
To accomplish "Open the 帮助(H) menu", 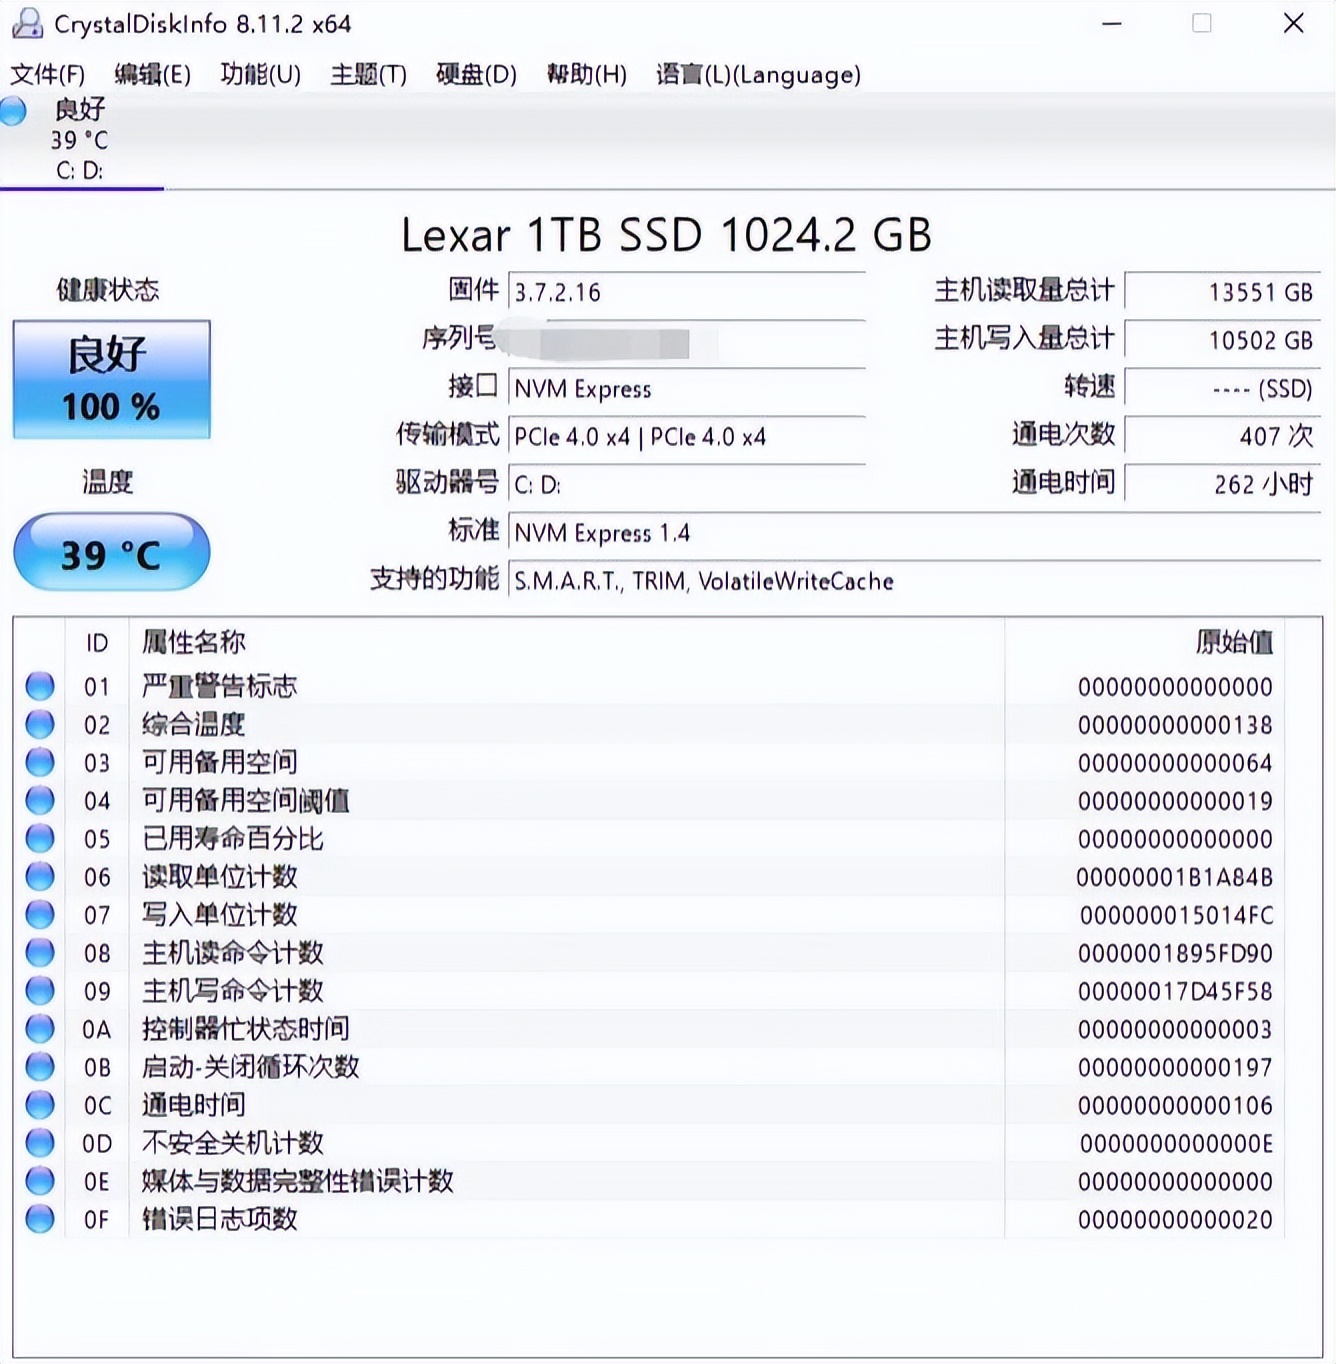I will tap(584, 75).
